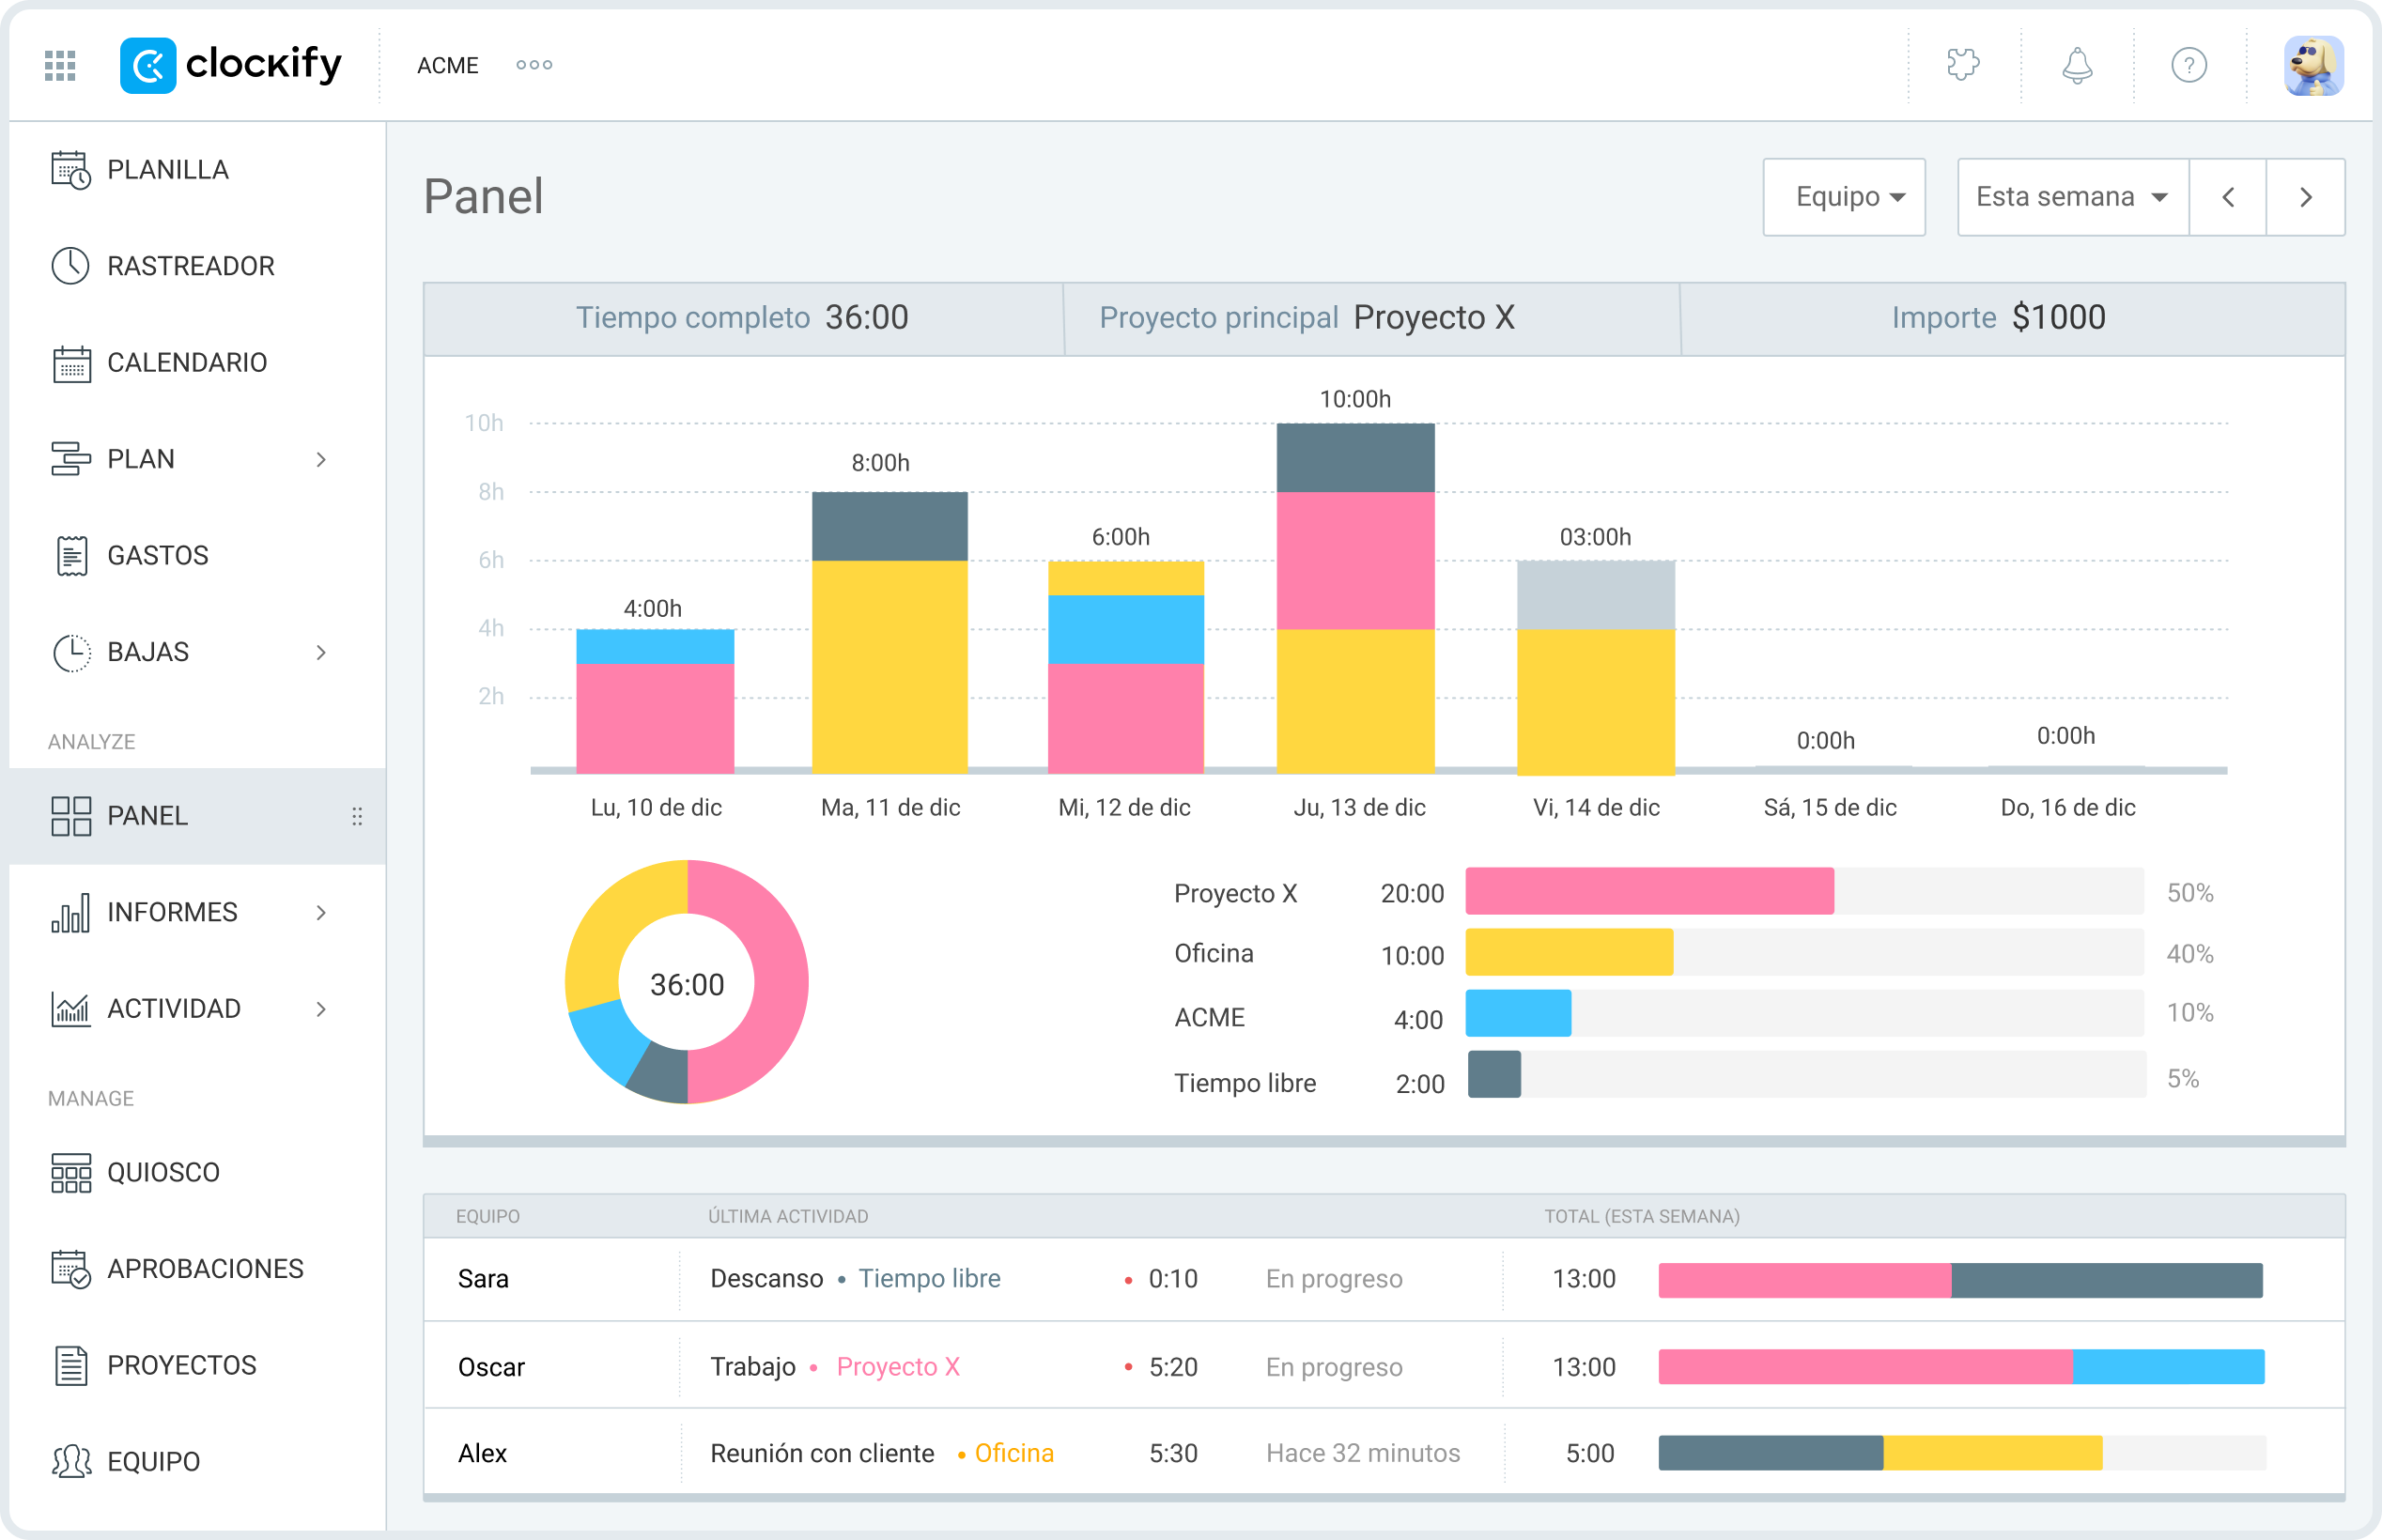Go to next week with right arrow
The height and width of the screenshot is (1540, 2382).
click(2306, 197)
